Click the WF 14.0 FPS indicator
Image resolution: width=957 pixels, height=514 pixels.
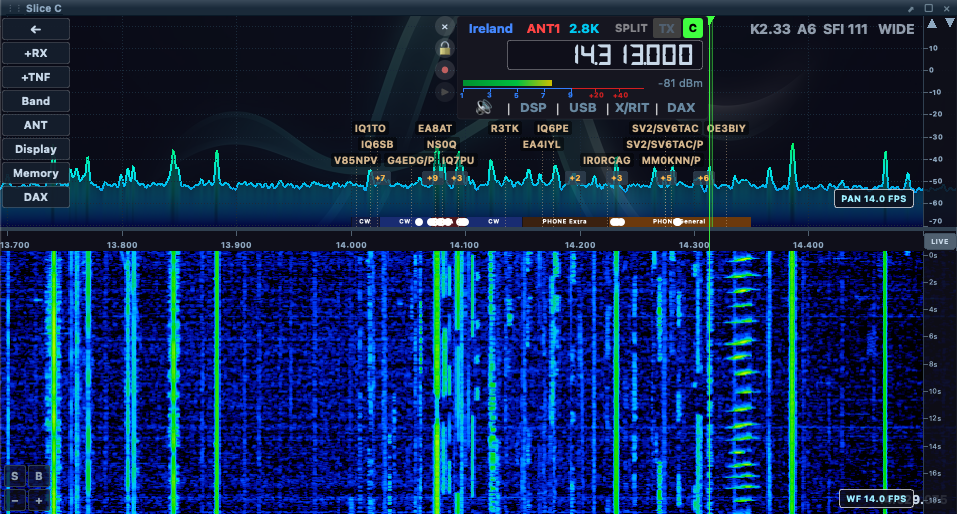click(876, 499)
